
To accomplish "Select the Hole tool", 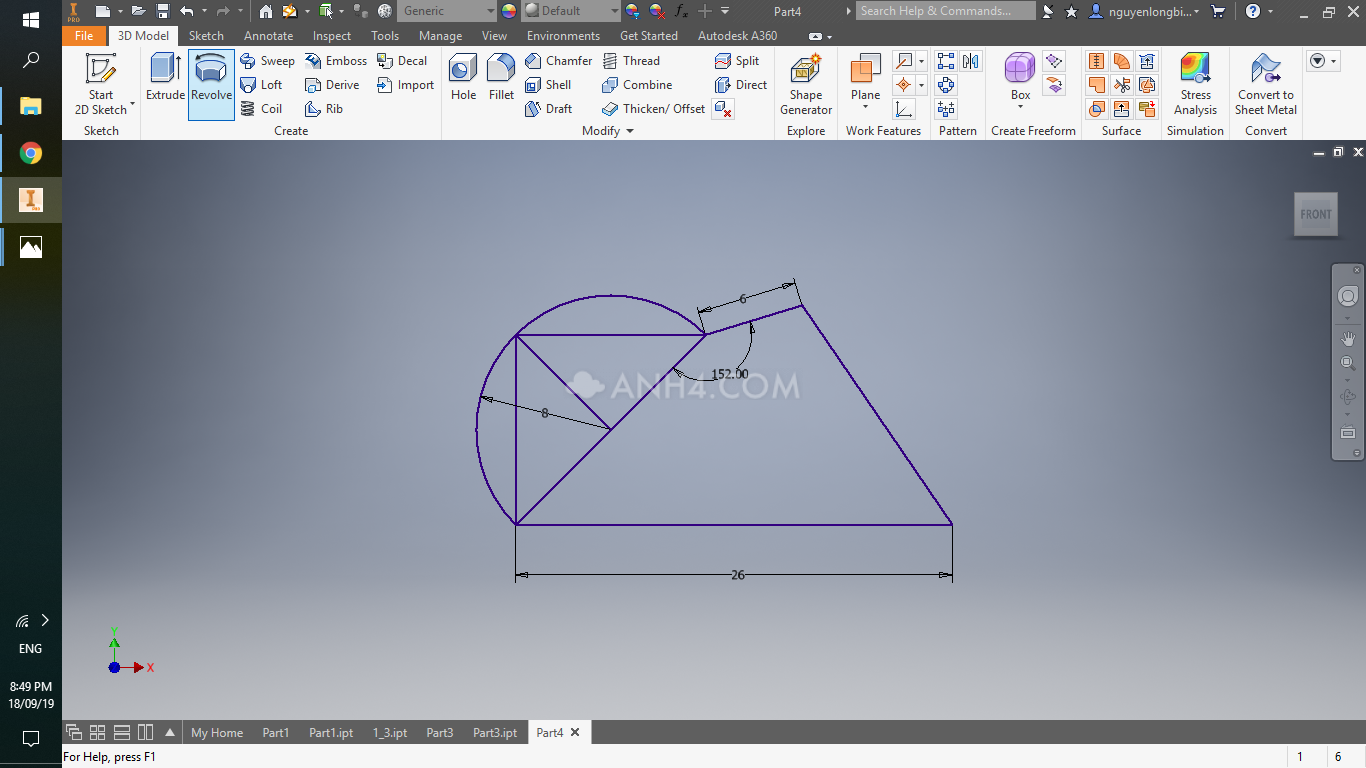I will tap(463, 78).
